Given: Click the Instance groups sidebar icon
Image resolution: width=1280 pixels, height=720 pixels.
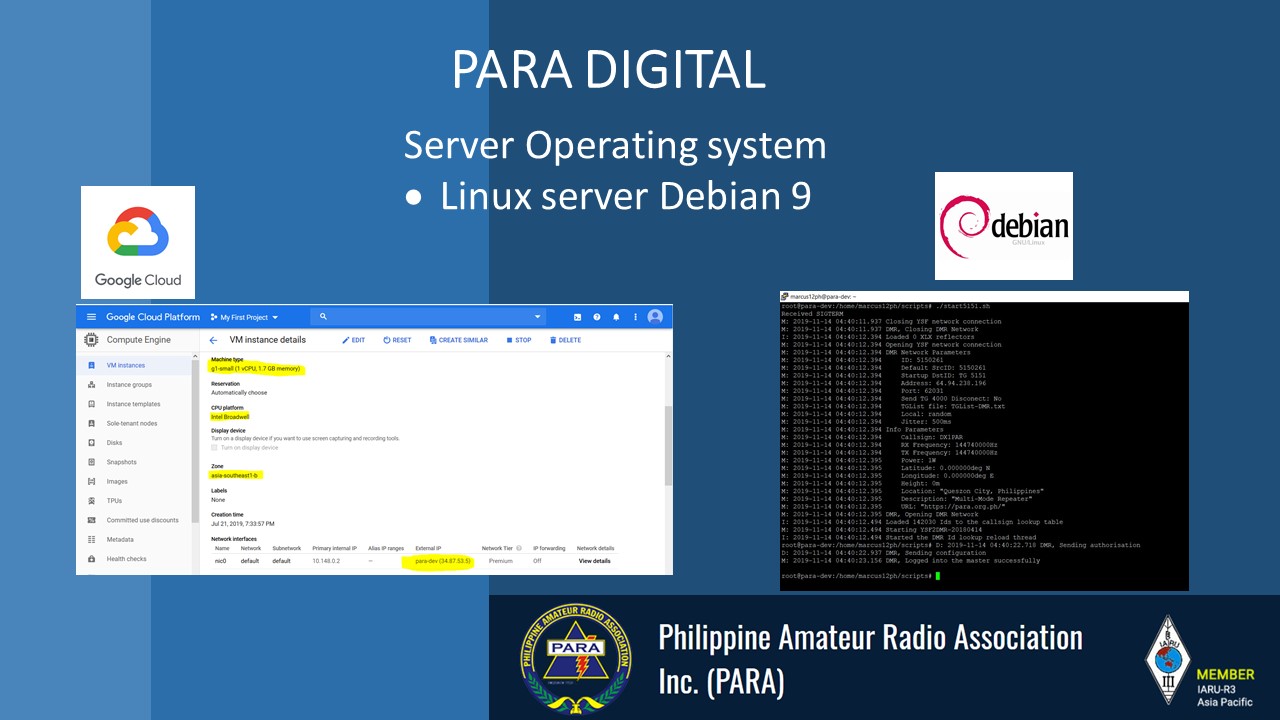Looking at the screenshot, I should [92, 385].
